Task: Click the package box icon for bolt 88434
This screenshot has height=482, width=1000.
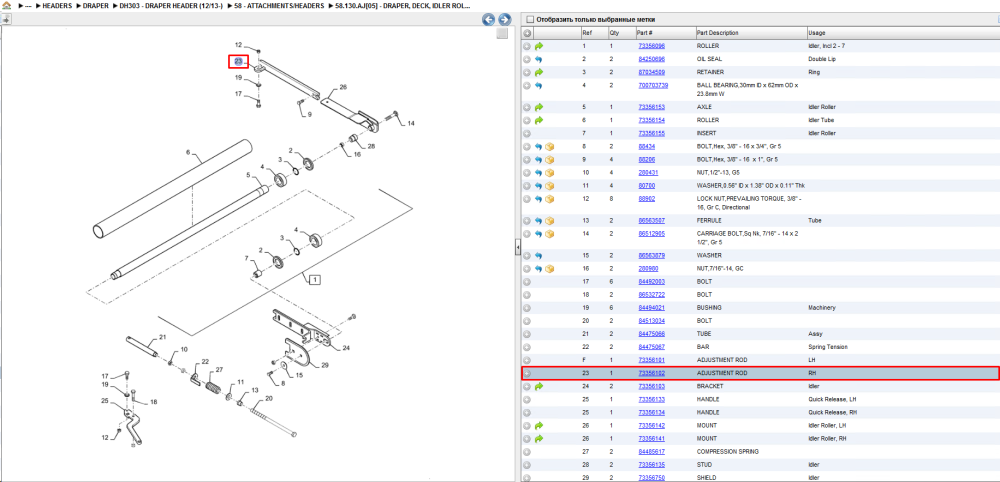Action: pyautogui.click(x=550, y=147)
